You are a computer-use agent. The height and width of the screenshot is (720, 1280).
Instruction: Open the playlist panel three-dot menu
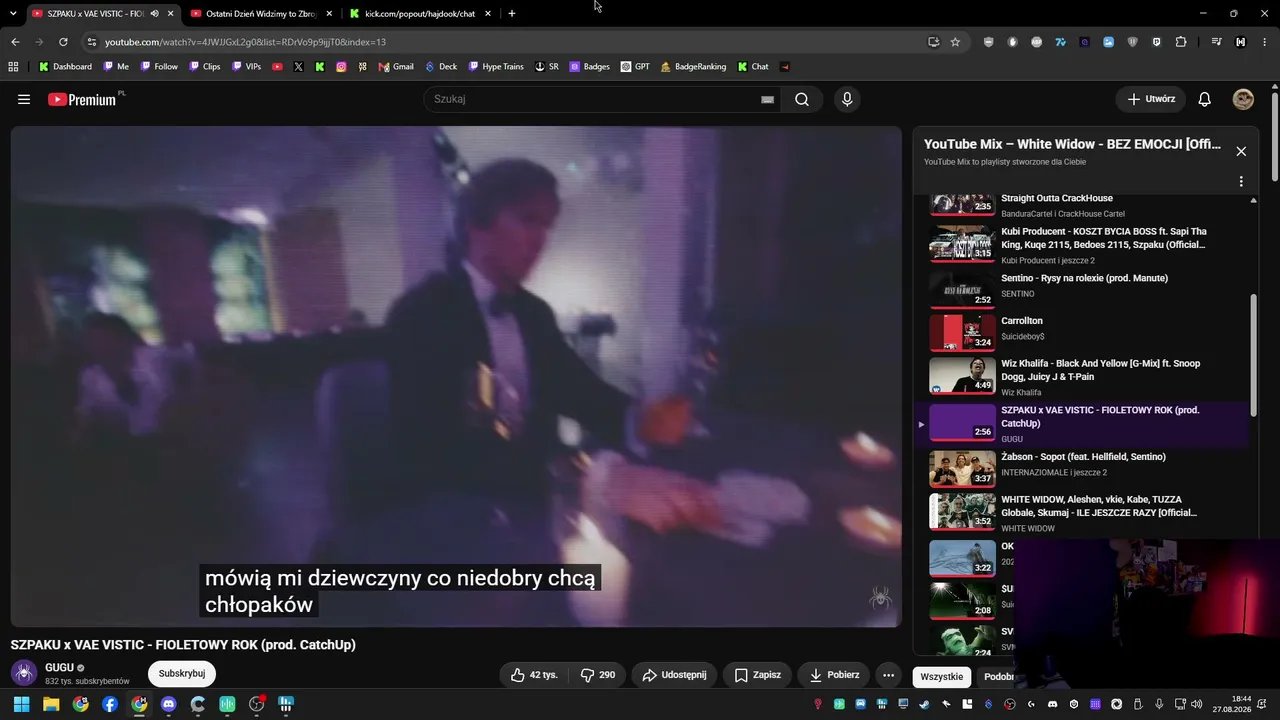coord(1241,182)
